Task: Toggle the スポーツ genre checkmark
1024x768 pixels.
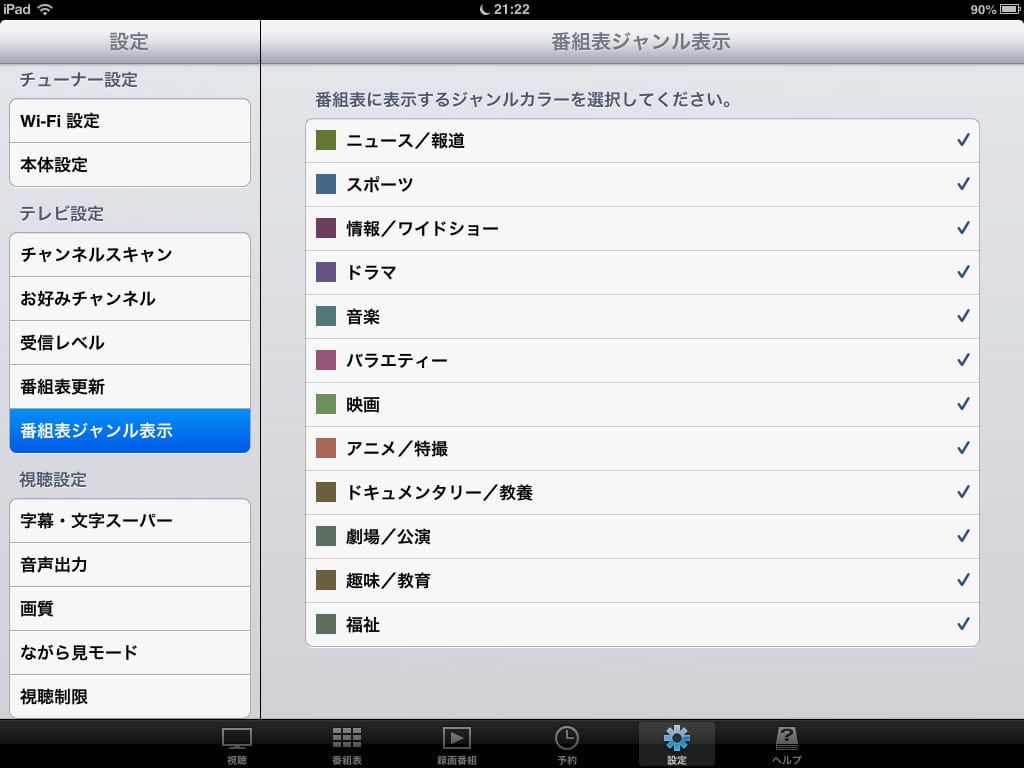Action: click(x=963, y=185)
